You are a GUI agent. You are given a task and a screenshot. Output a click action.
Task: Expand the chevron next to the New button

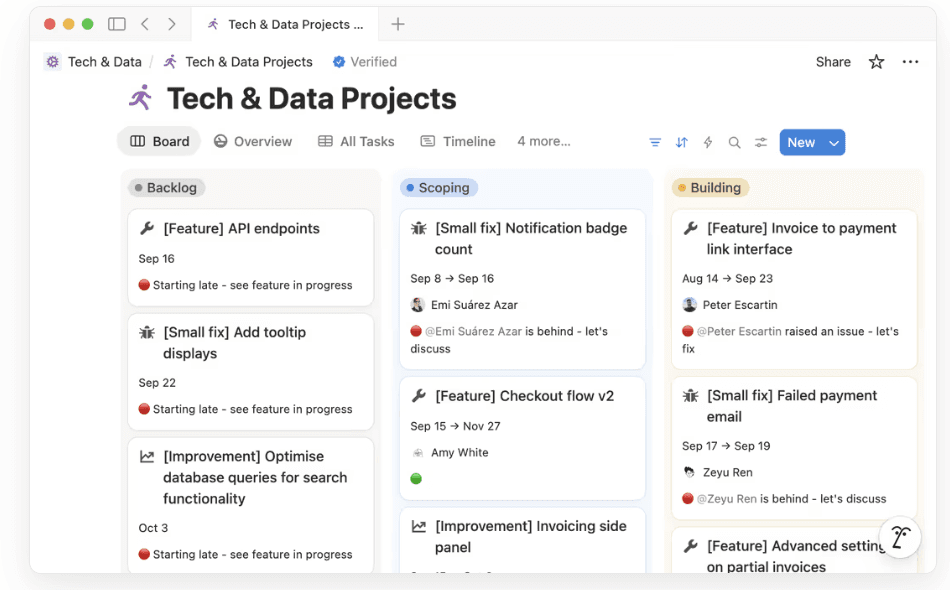click(834, 142)
